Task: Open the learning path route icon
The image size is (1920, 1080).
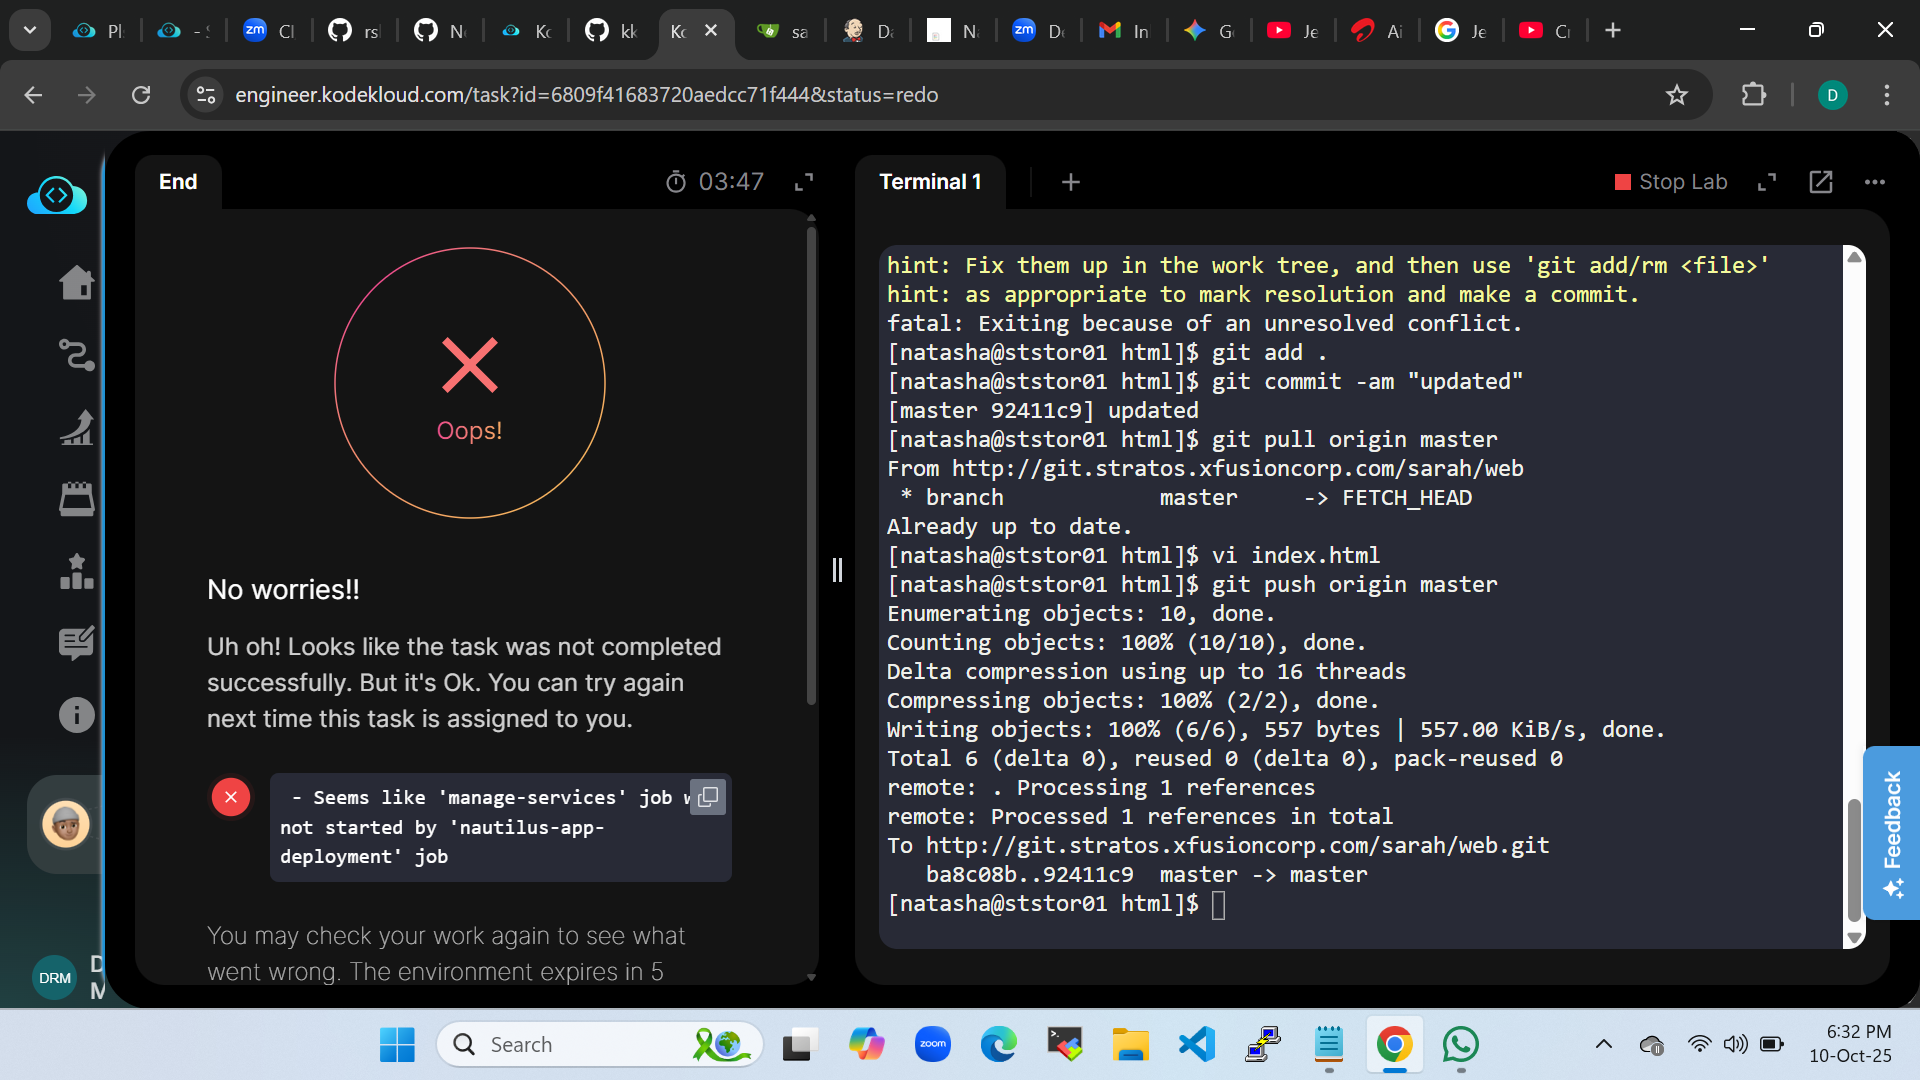Action: (76, 355)
